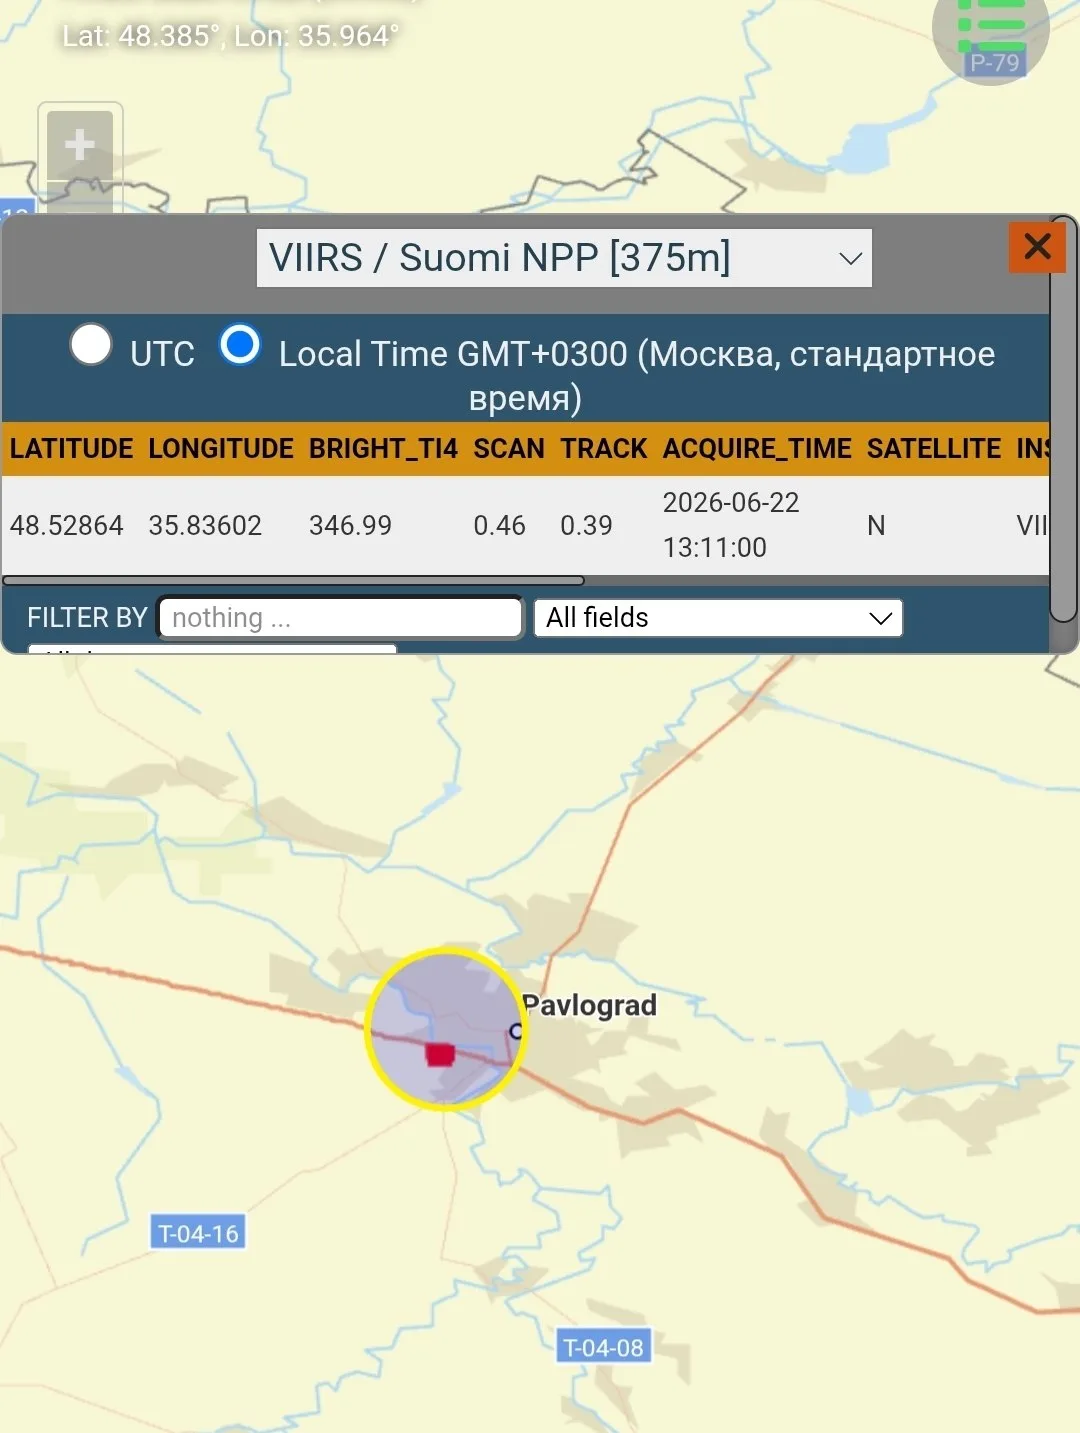The image size is (1080, 1433).
Task: Open the VIIRS / Suomi NPP satellite dropdown
Action: pyautogui.click(x=564, y=258)
